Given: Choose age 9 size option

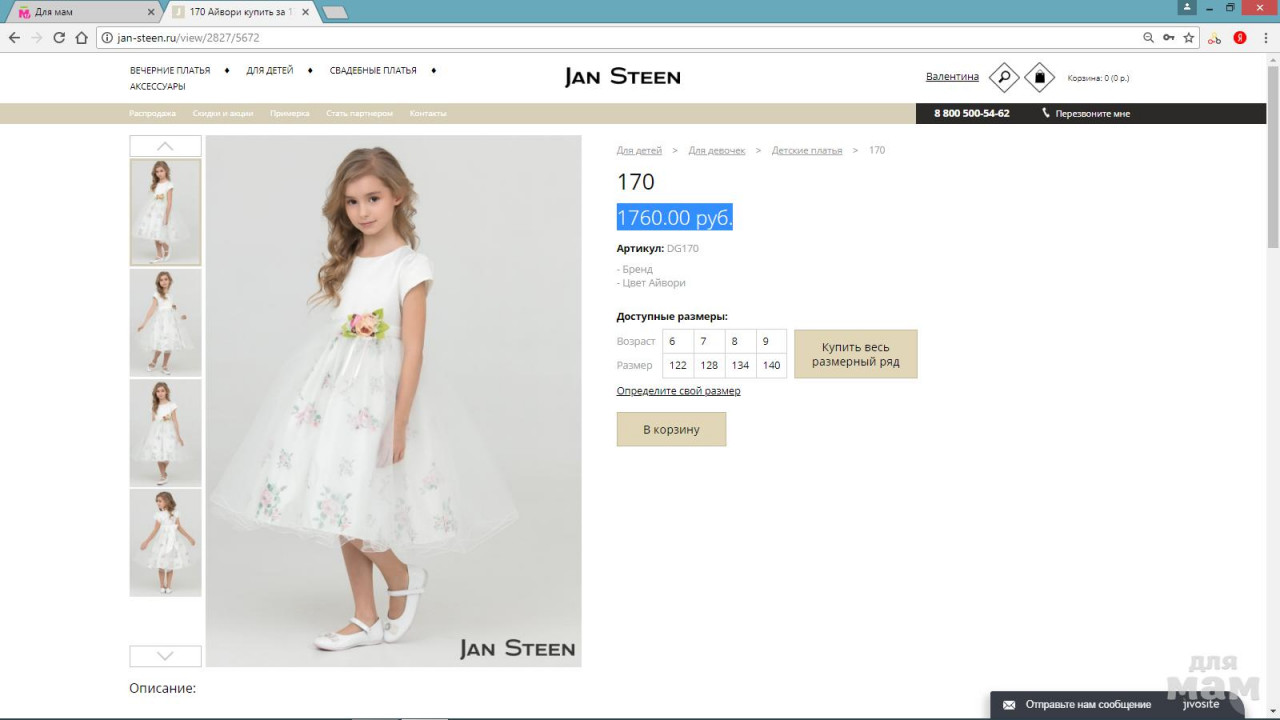Looking at the screenshot, I should coord(770,341).
